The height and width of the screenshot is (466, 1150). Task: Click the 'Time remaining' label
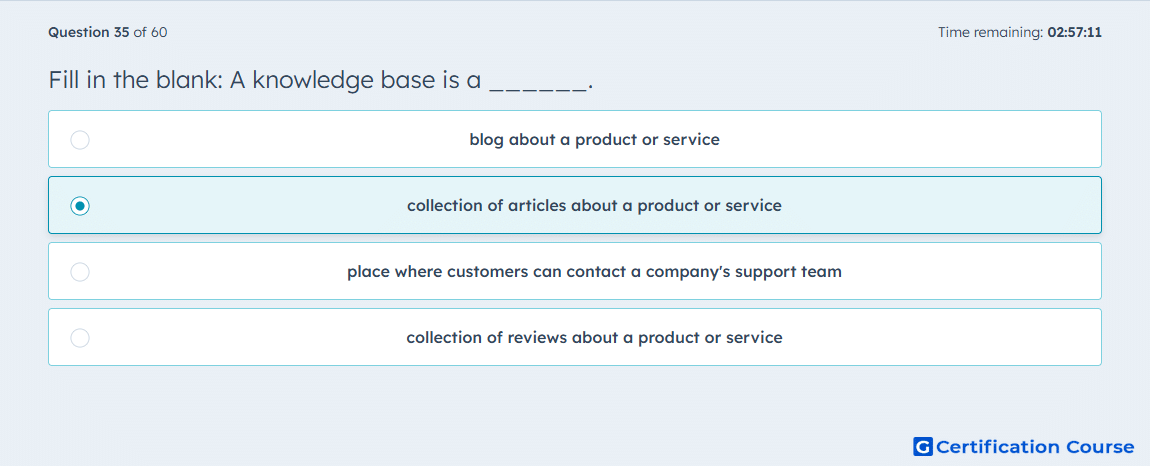click(991, 32)
